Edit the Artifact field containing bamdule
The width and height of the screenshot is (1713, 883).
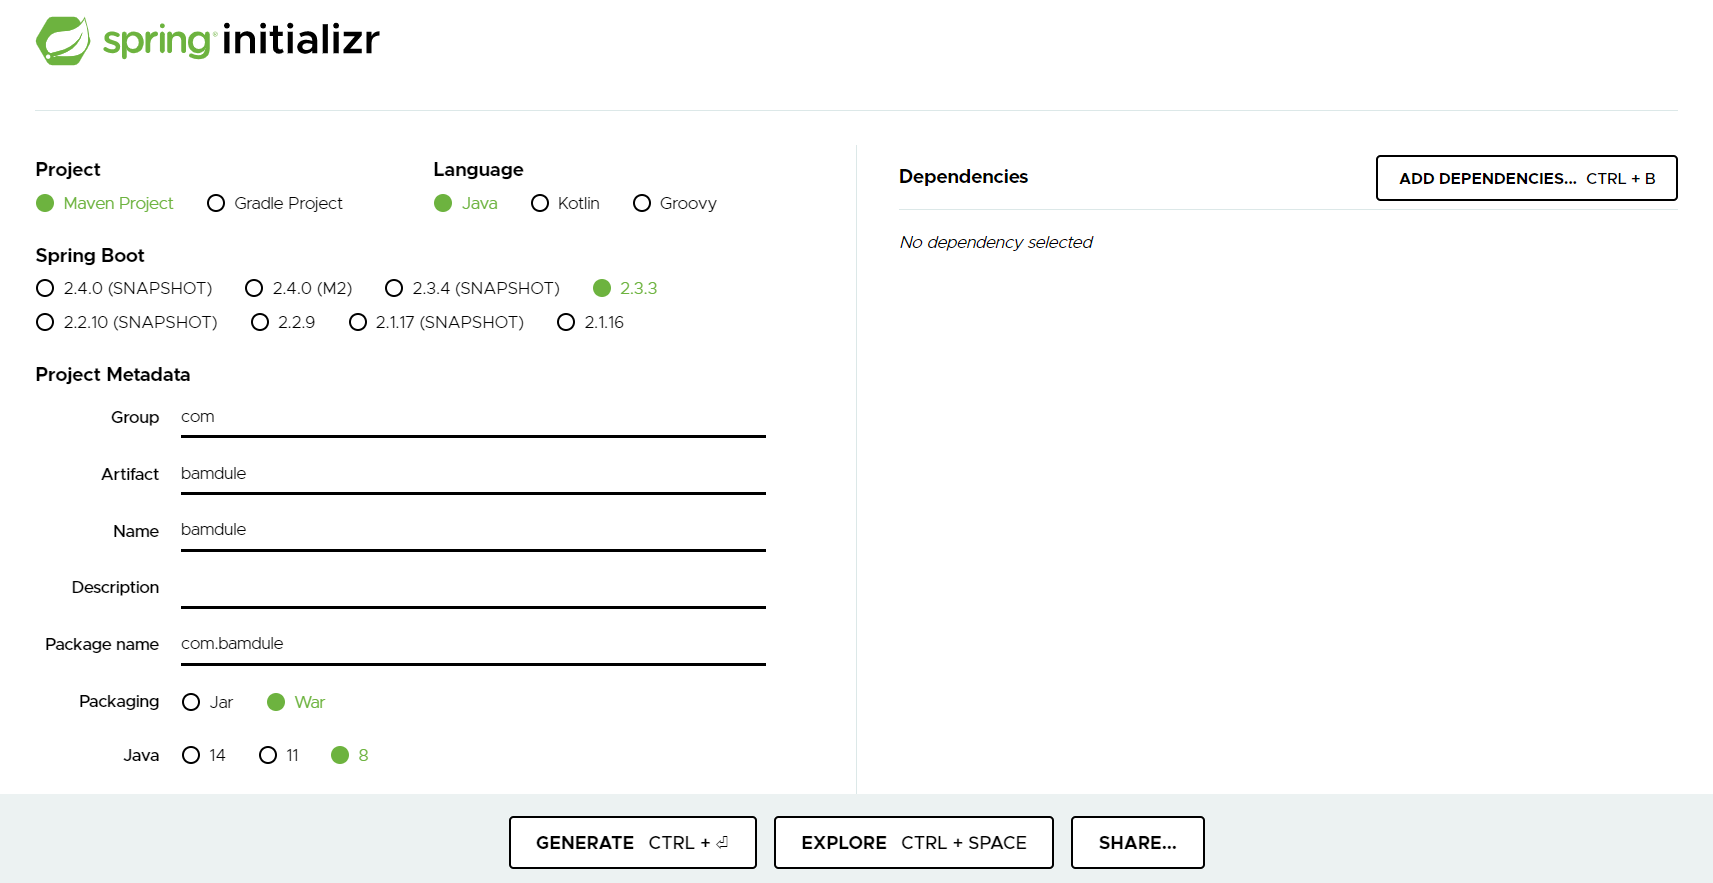coord(473,474)
